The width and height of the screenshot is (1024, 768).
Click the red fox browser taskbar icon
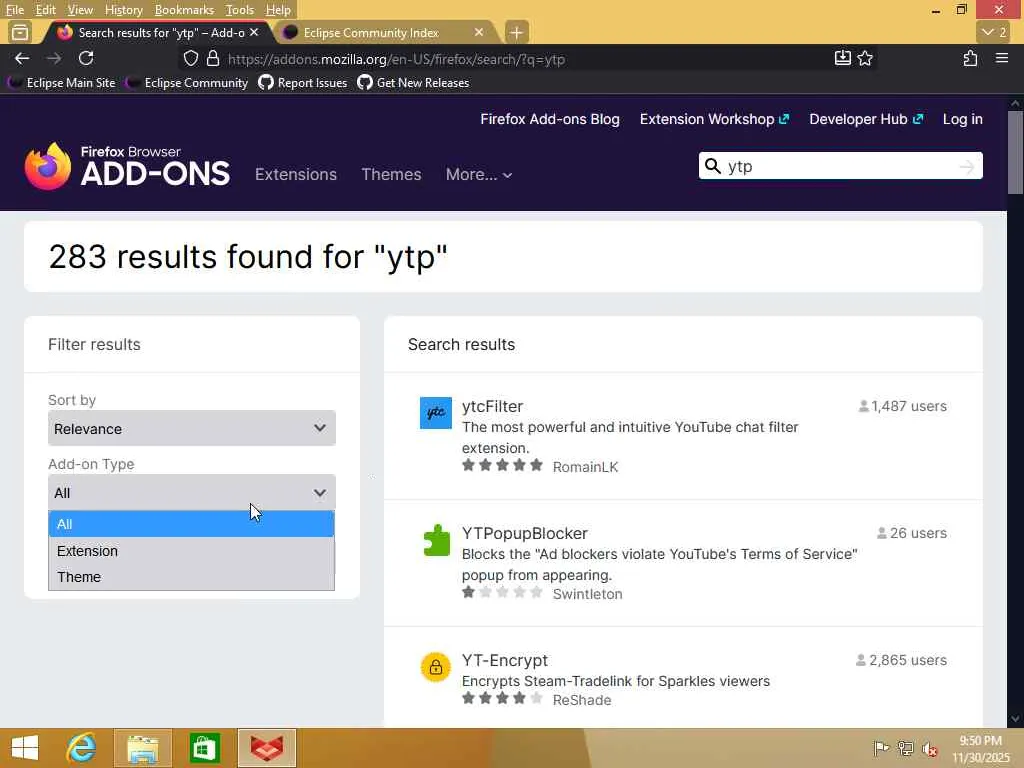[267, 748]
